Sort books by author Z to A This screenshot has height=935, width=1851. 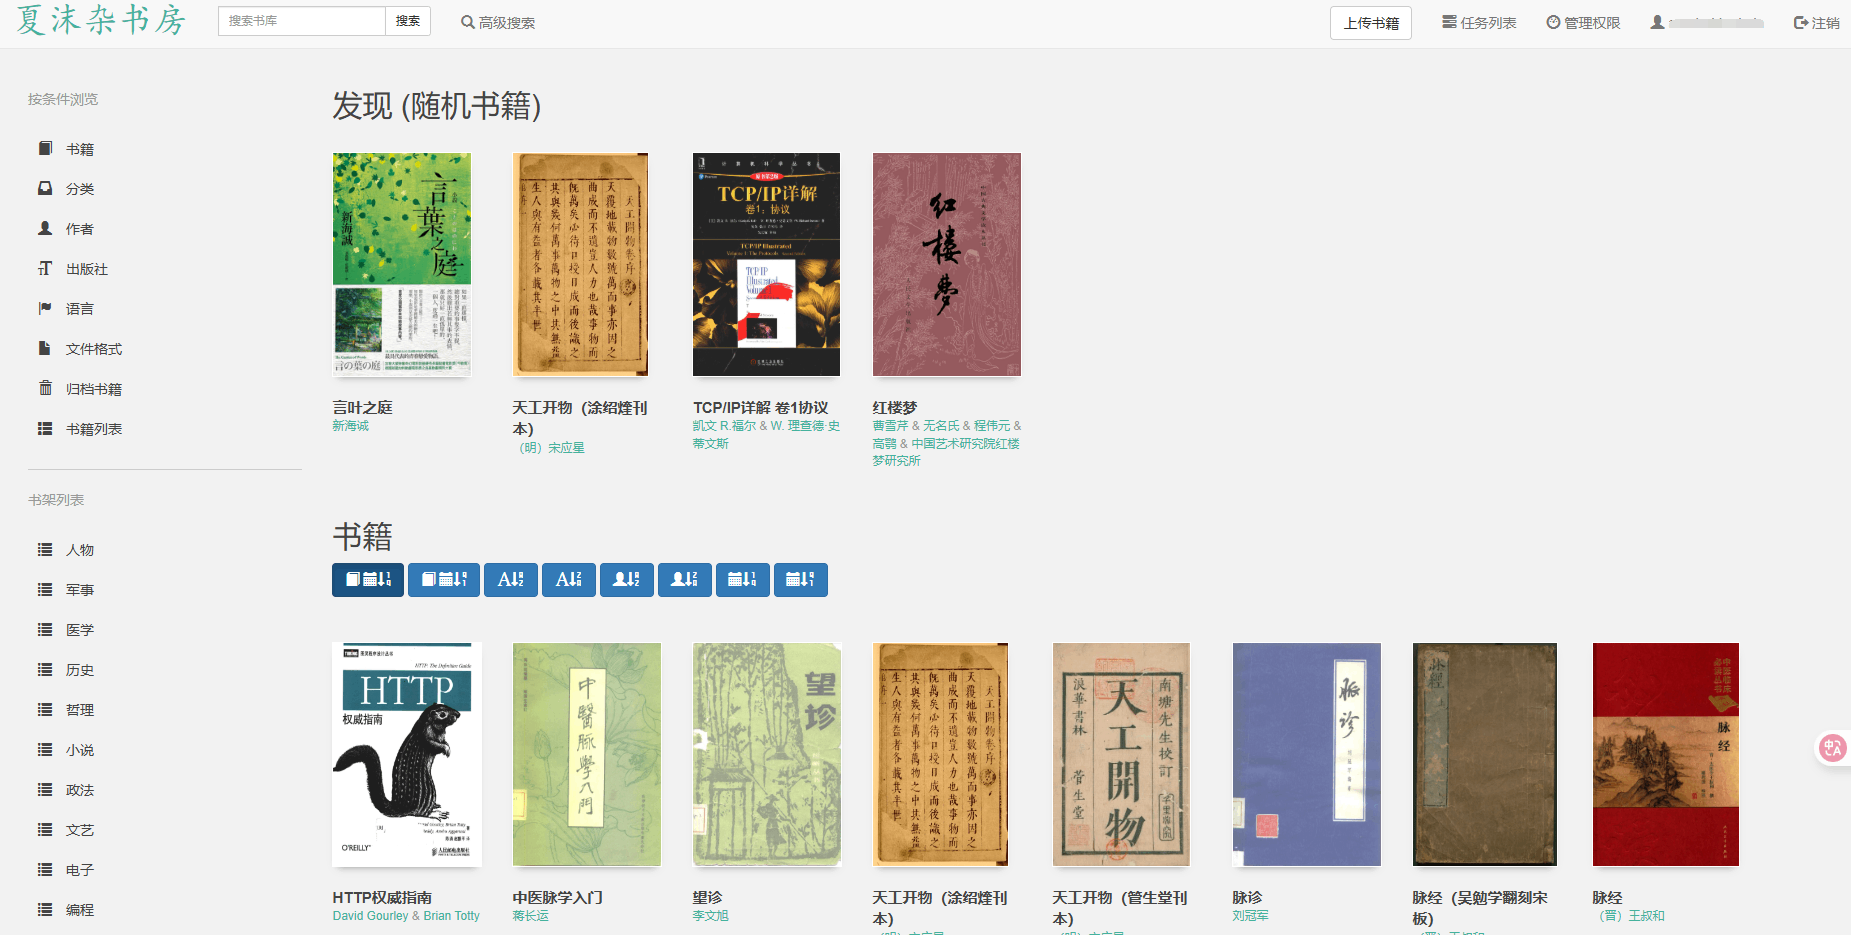point(685,580)
